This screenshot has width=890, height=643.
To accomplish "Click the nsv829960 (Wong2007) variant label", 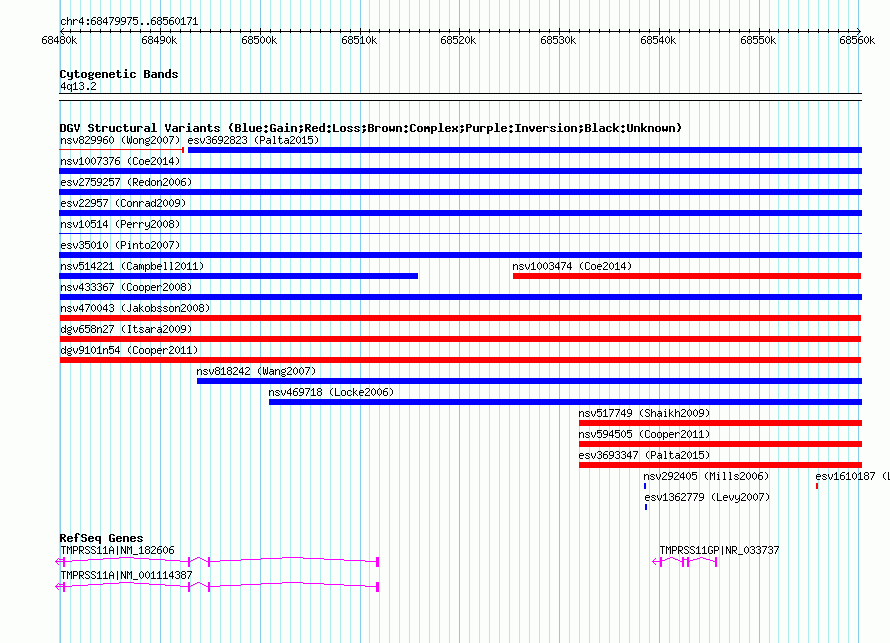I will pyautogui.click(x=120, y=140).
